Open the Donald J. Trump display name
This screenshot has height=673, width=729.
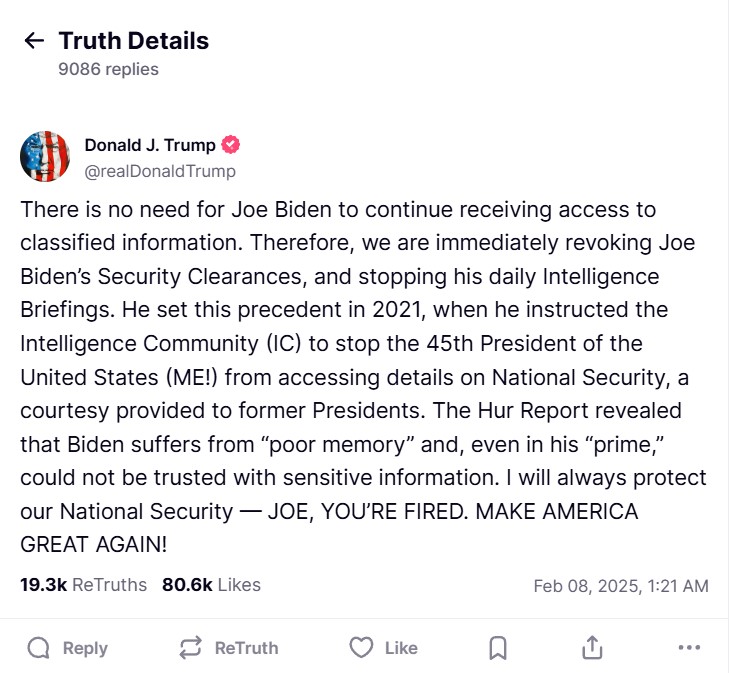tap(149, 145)
